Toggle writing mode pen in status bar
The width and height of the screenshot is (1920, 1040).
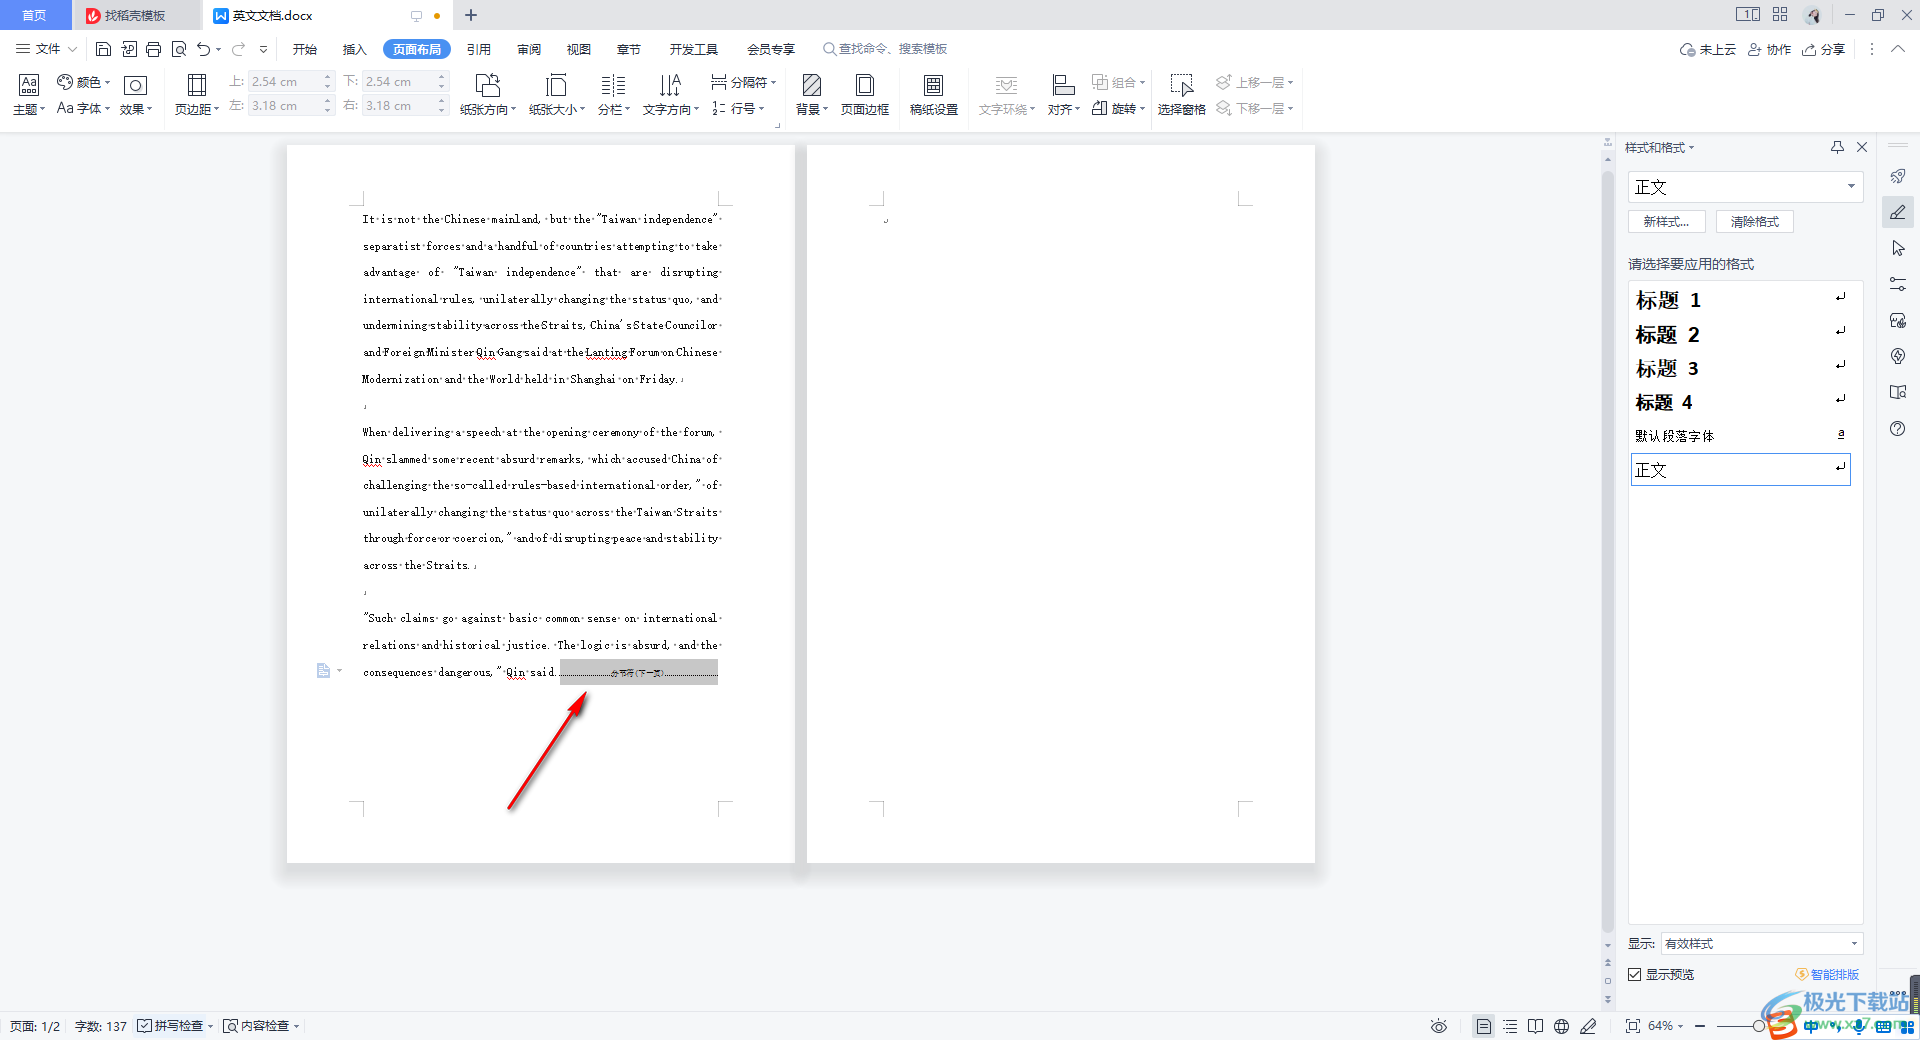click(1588, 1026)
